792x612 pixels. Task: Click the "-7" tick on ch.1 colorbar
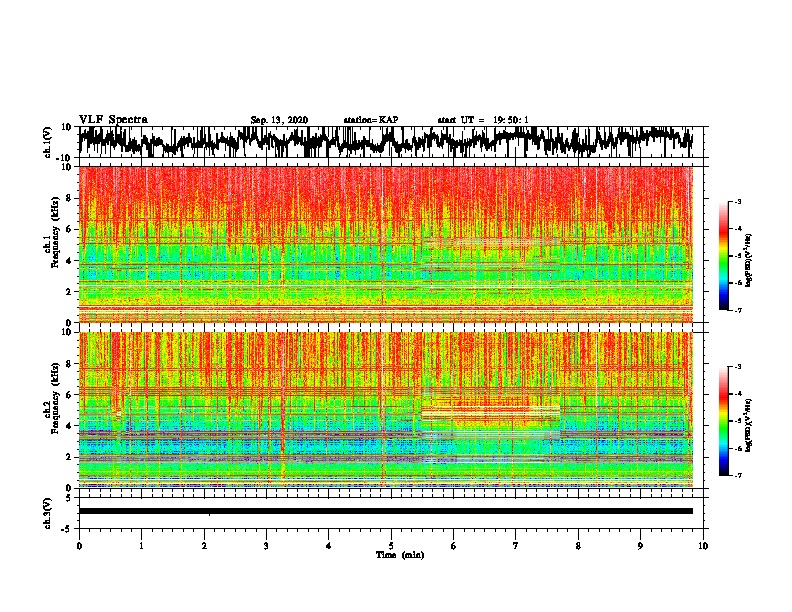pos(737,310)
